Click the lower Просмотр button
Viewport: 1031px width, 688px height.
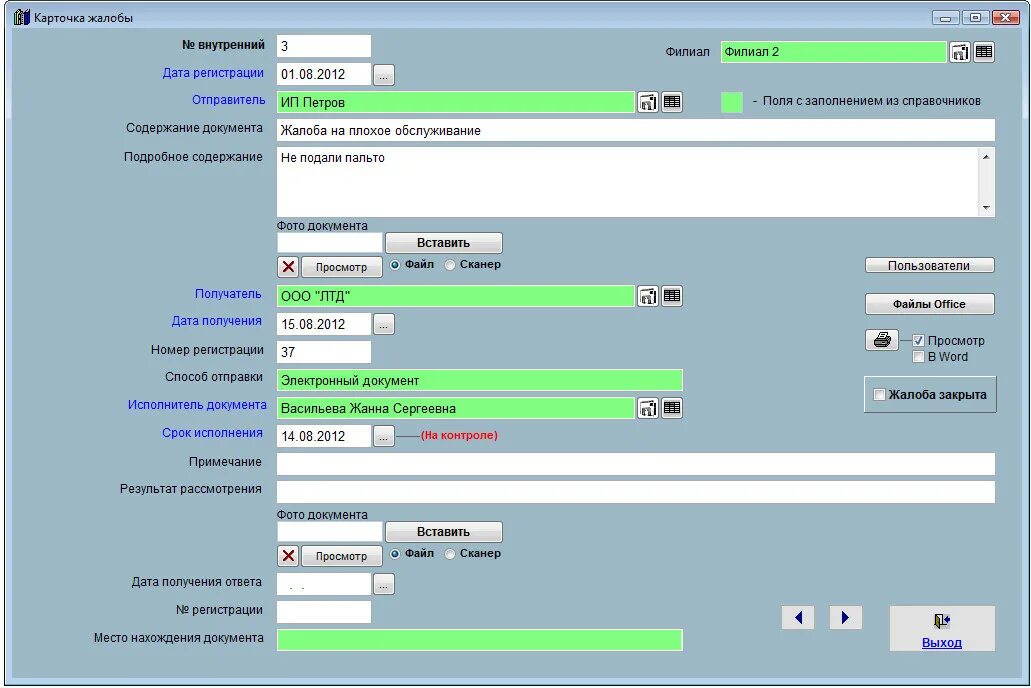coord(341,556)
